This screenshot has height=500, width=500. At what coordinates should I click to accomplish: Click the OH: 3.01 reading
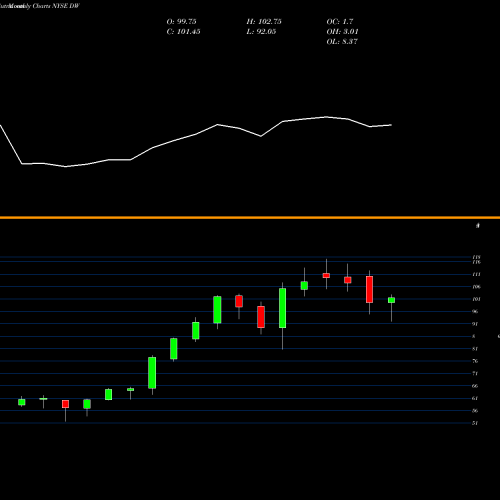point(342,32)
